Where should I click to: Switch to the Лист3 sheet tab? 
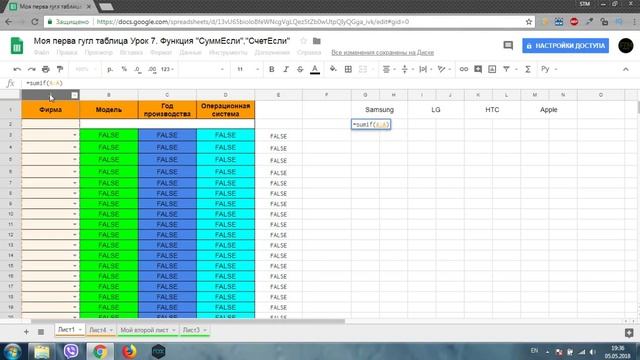coord(191,330)
